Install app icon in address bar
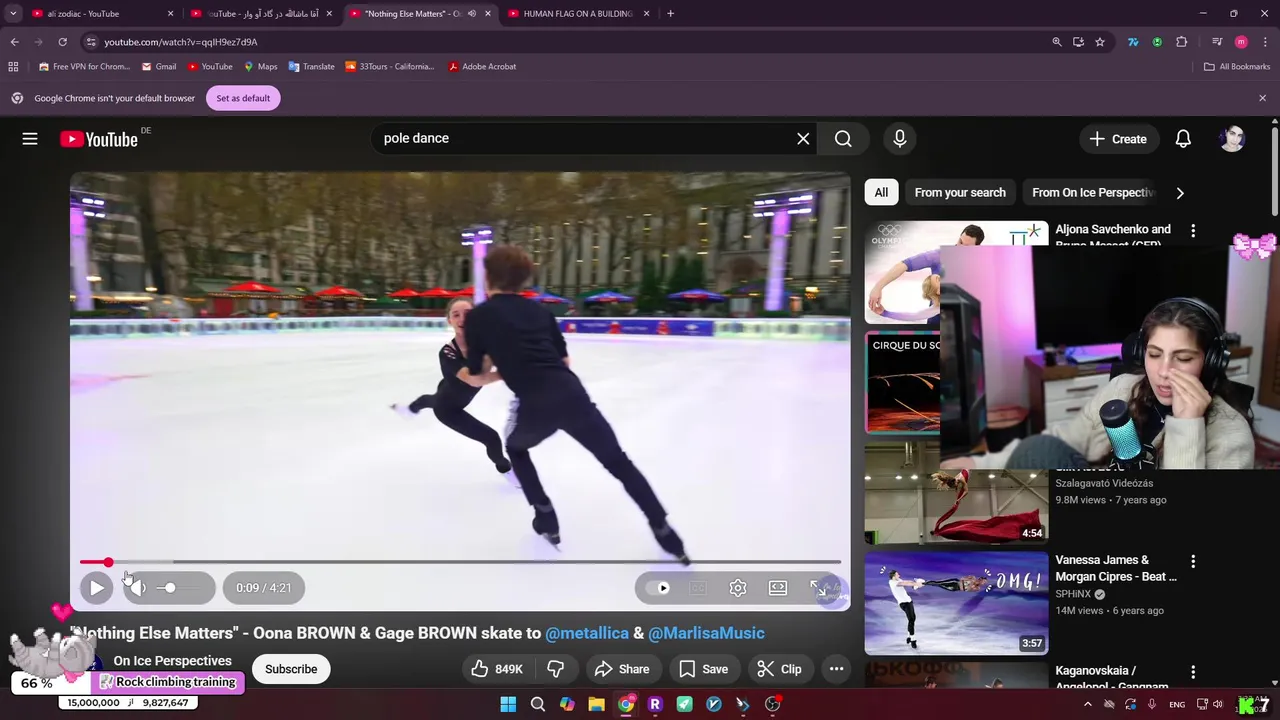This screenshot has width=1280, height=720. pos(1078,42)
